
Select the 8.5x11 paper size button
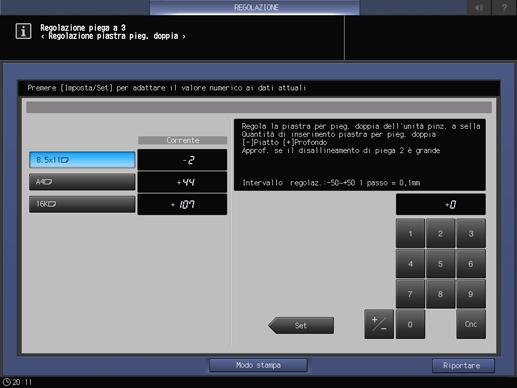point(82,160)
